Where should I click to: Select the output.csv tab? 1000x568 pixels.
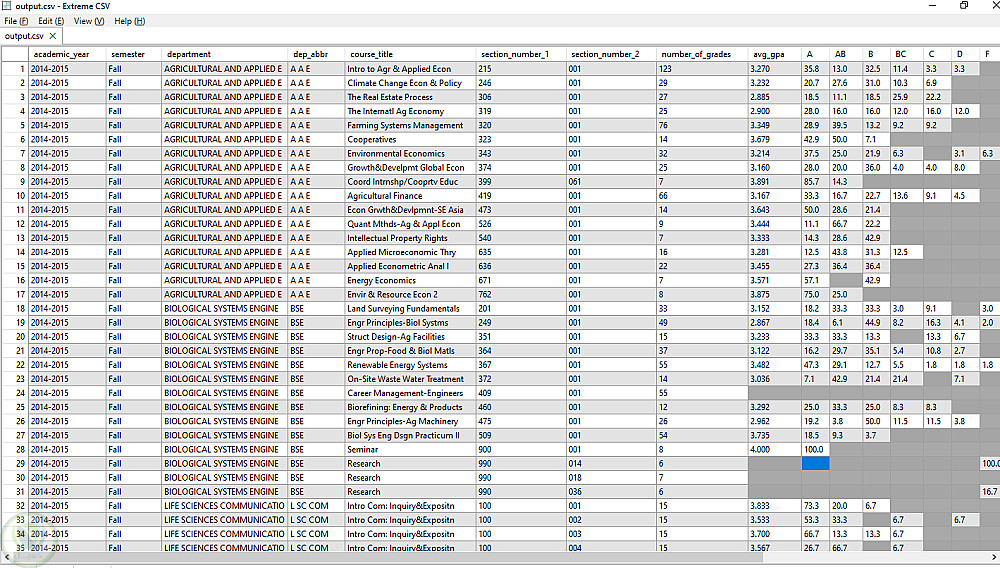click(x=24, y=36)
